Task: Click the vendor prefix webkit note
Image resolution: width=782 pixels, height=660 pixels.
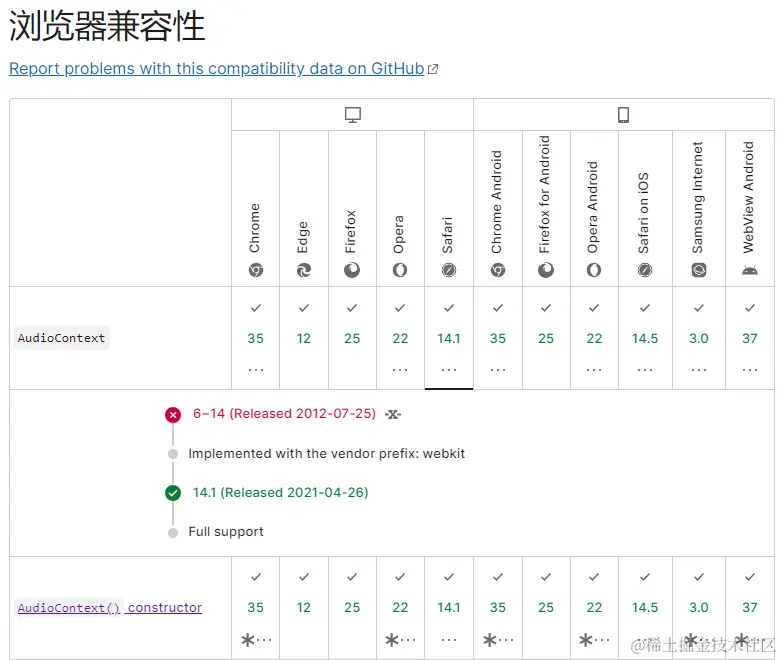Action: click(x=326, y=453)
